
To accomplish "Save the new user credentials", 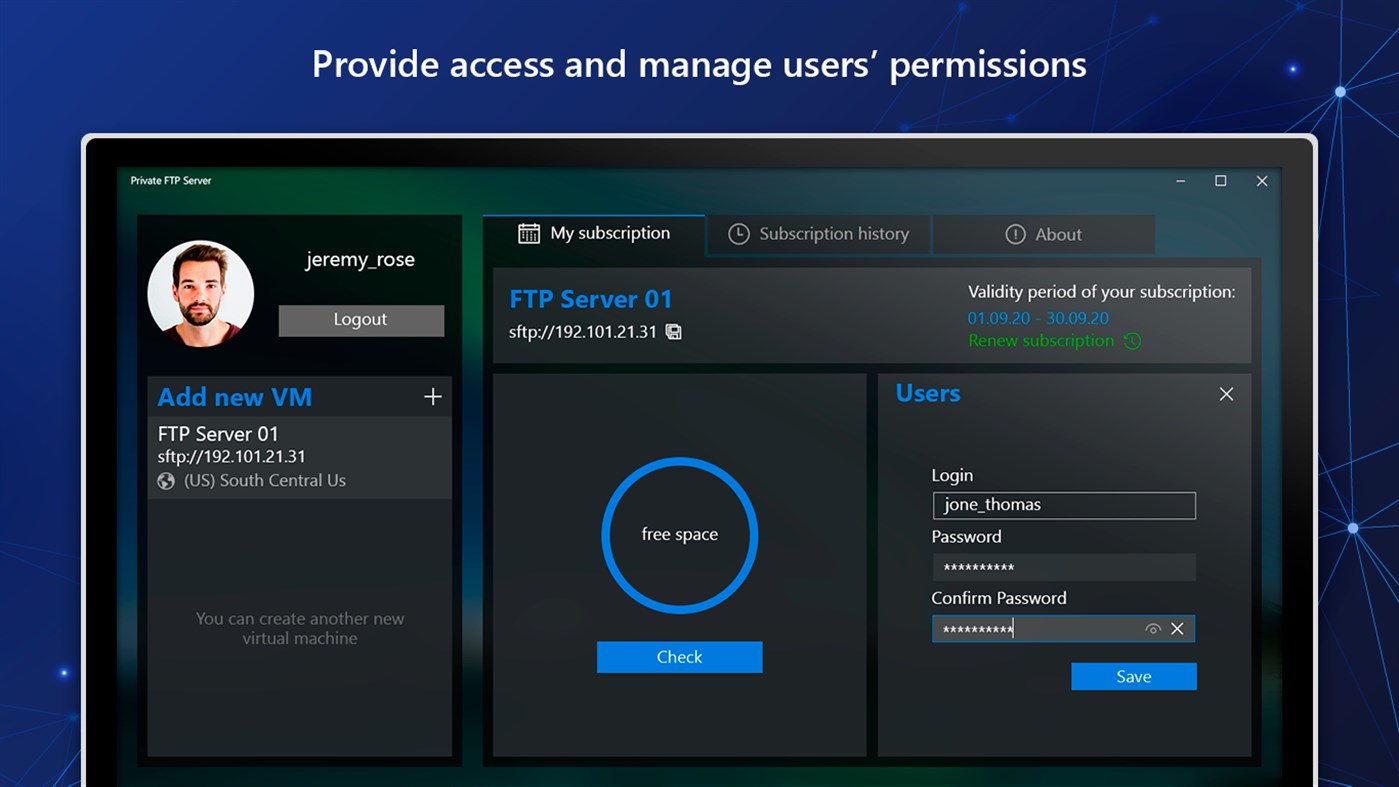I will [x=1133, y=676].
